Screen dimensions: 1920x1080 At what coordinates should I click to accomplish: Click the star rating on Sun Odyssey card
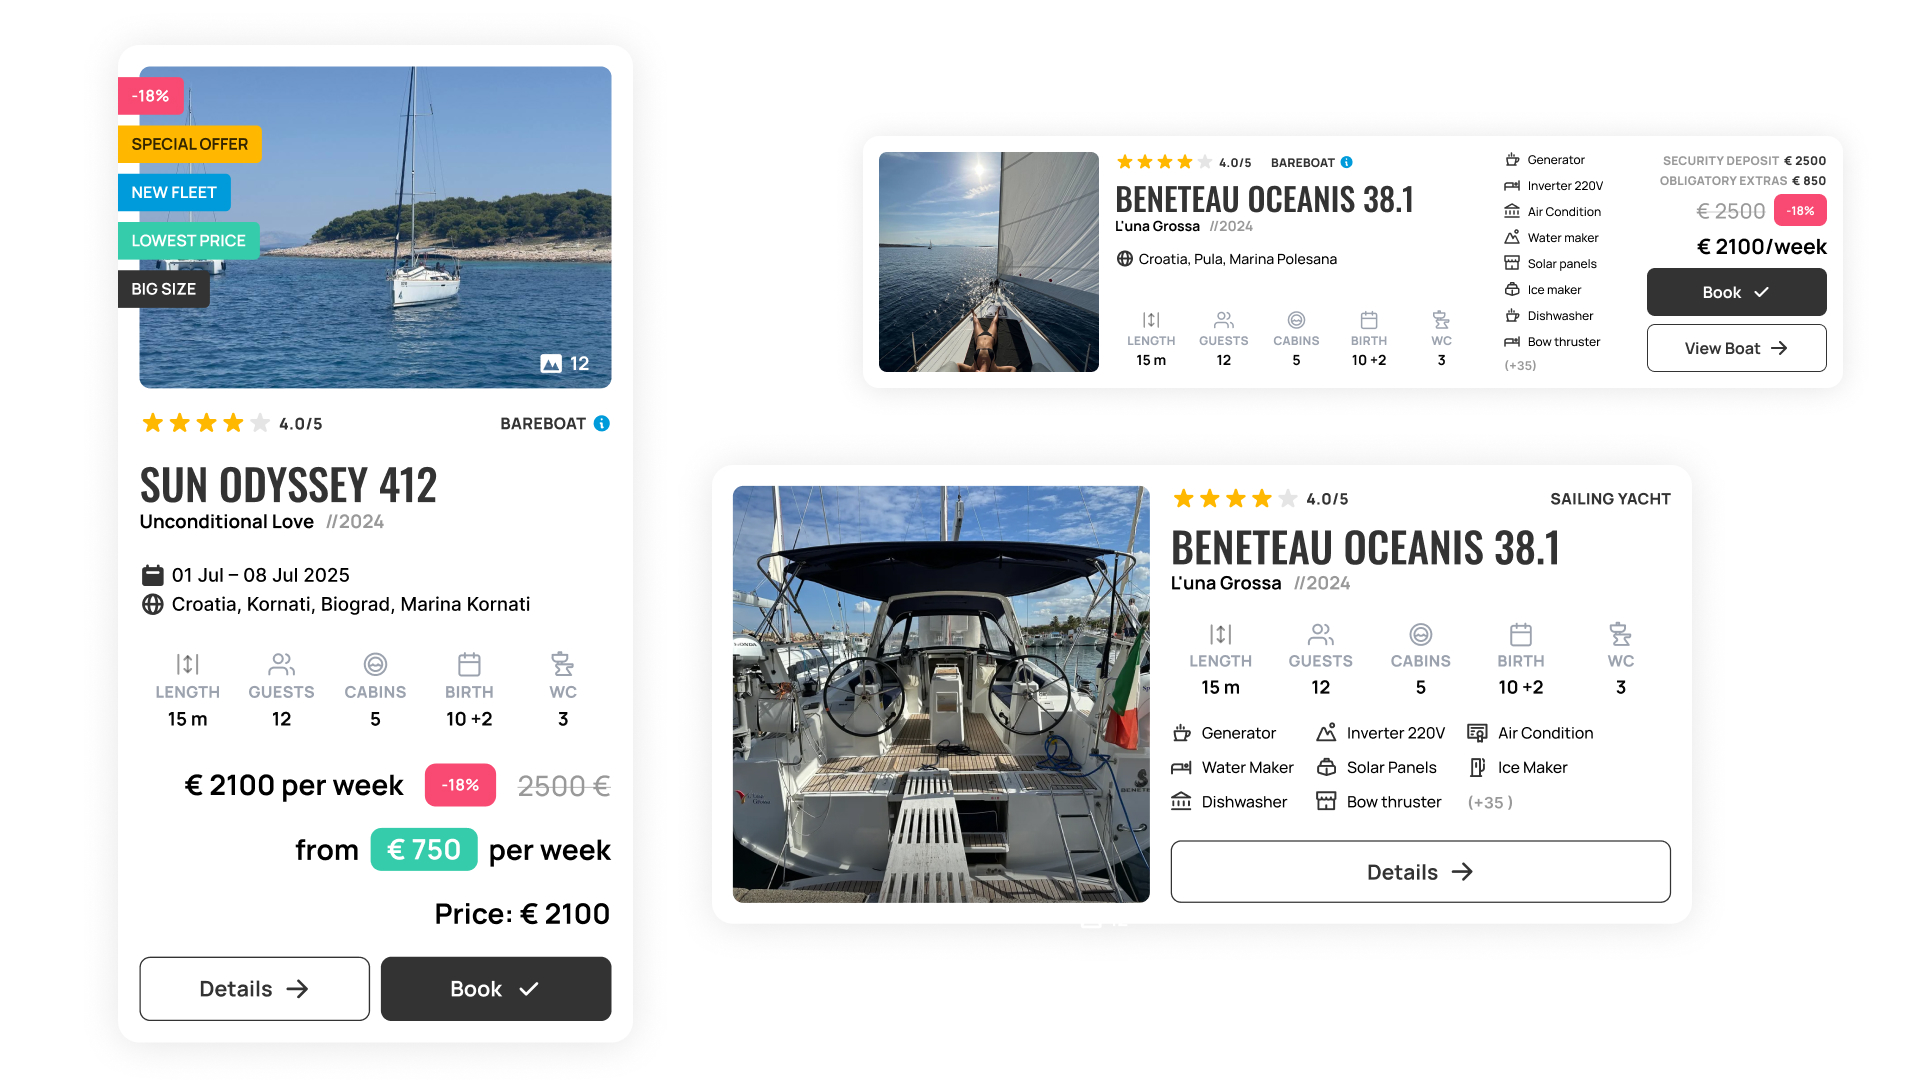click(206, 423)
